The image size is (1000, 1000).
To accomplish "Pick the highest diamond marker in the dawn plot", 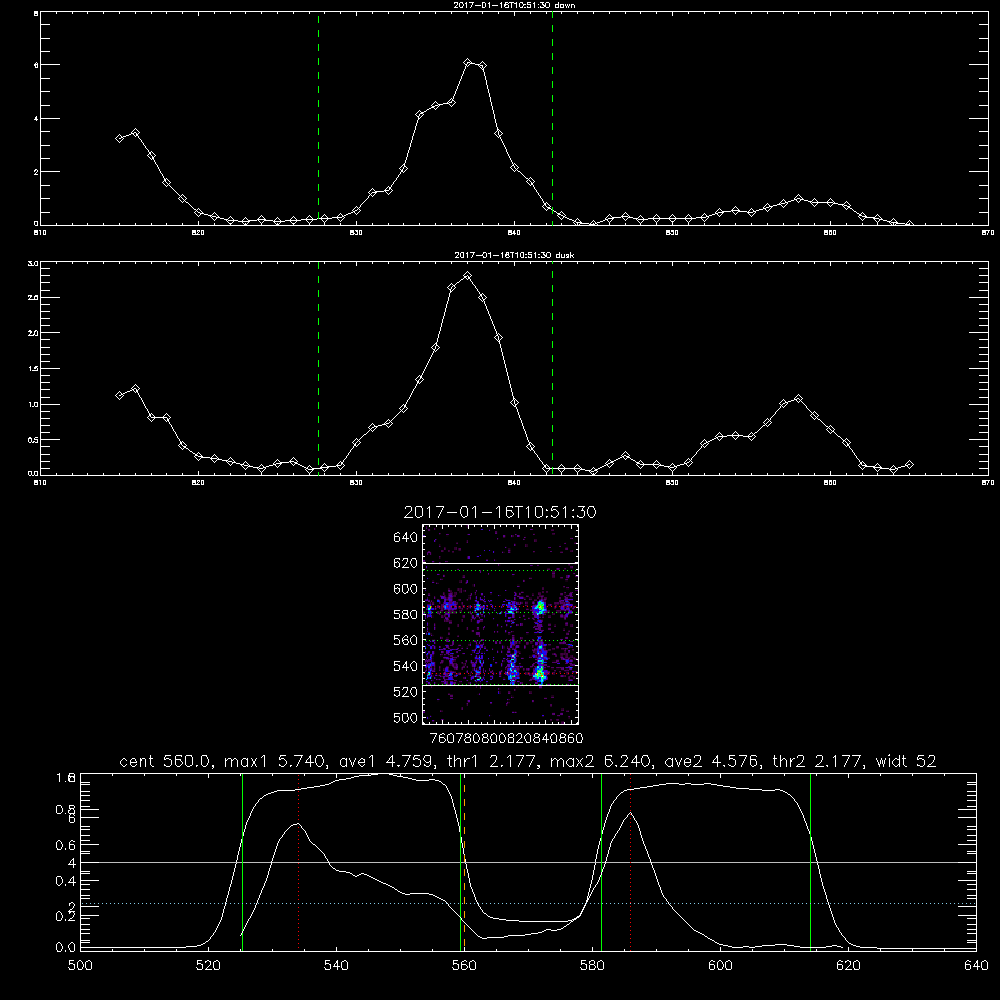I will pos(467,62).
